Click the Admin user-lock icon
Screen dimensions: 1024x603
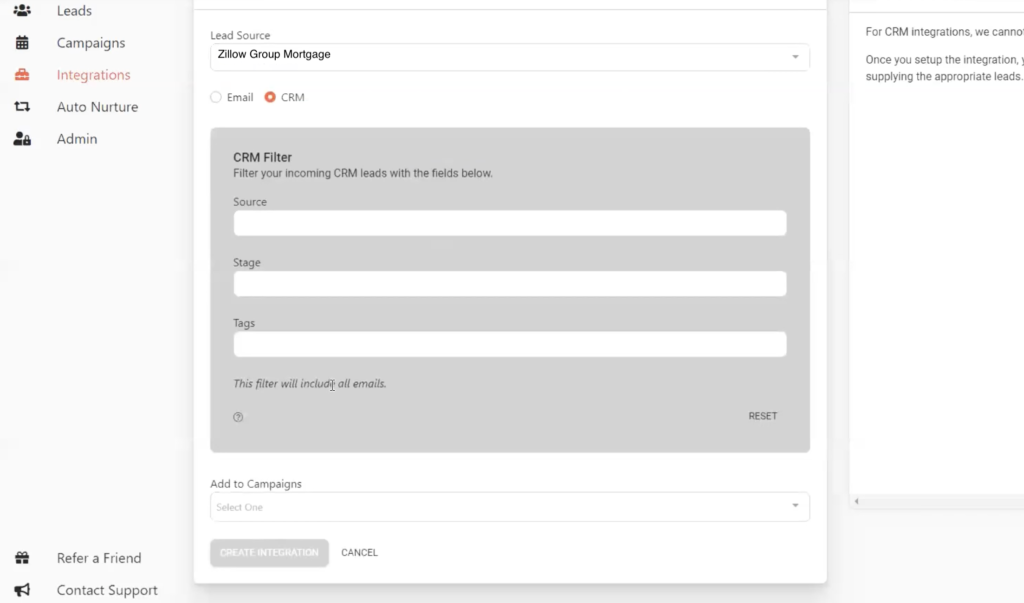22,139
